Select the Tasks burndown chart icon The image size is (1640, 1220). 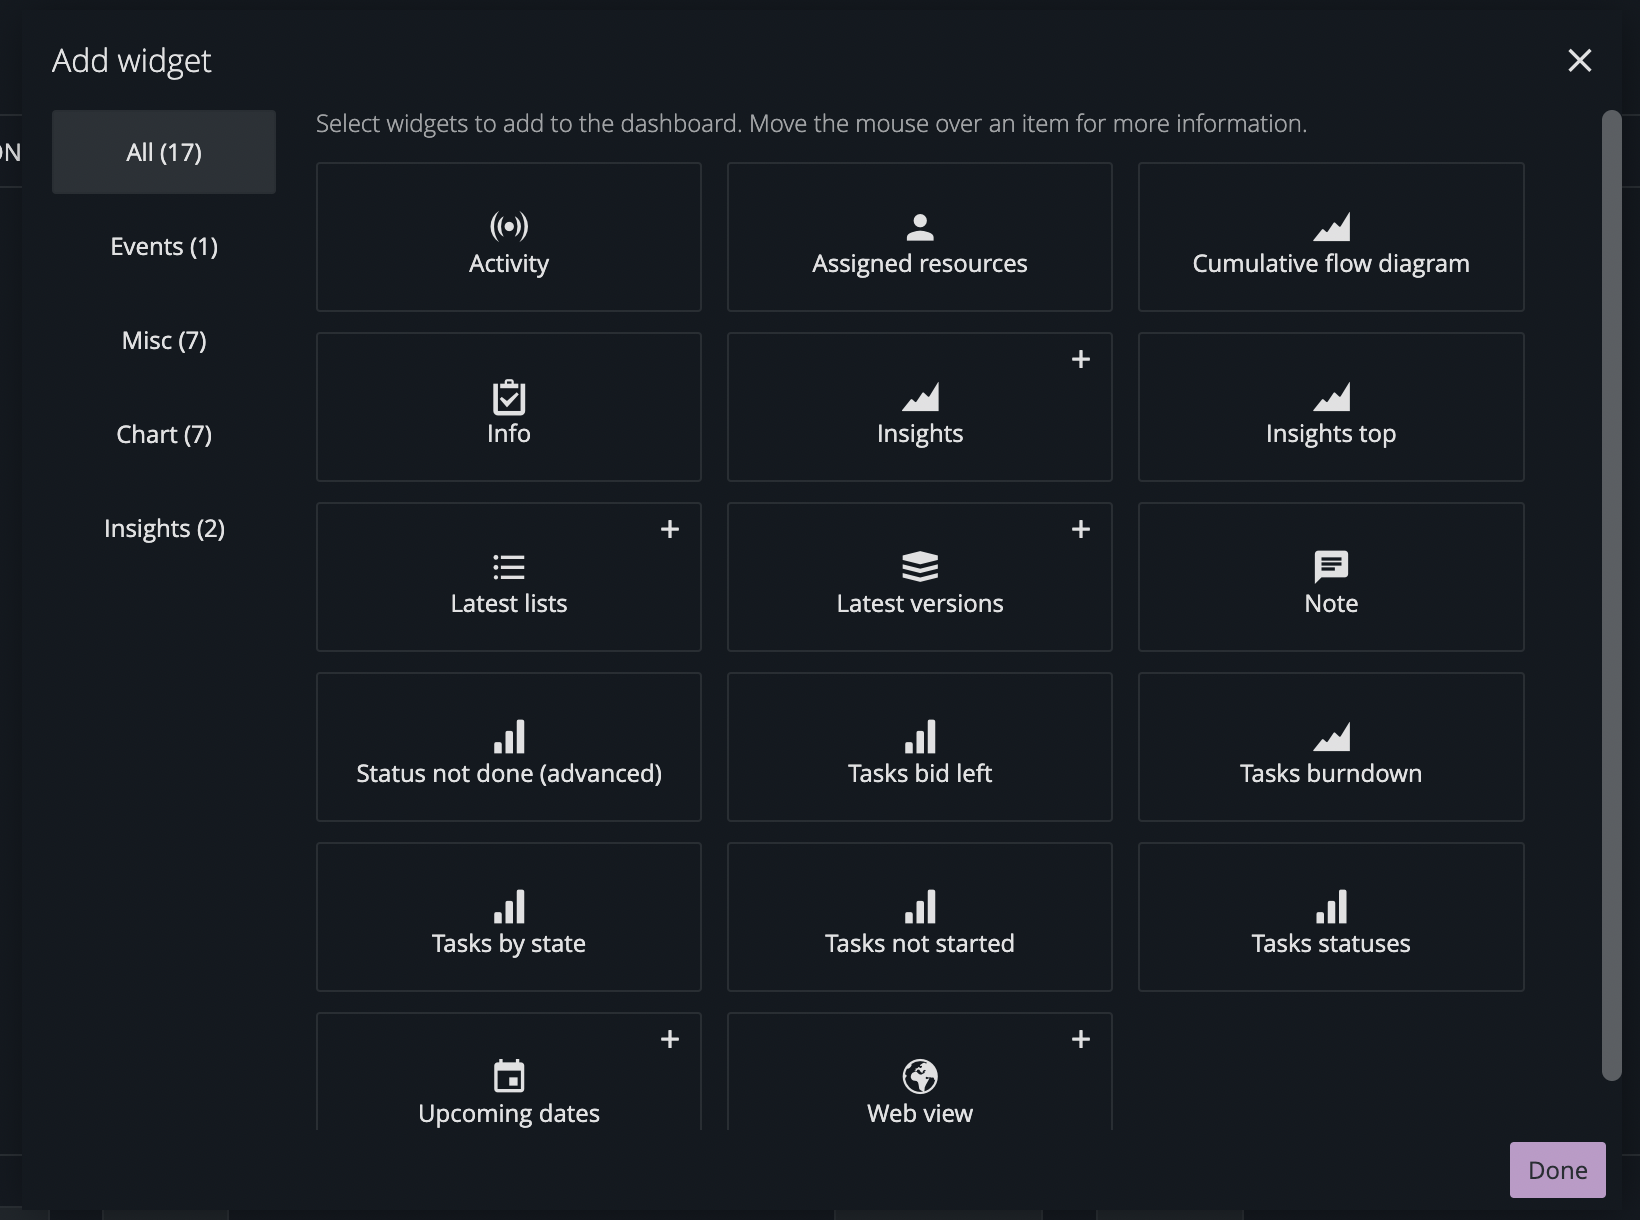1331,736
